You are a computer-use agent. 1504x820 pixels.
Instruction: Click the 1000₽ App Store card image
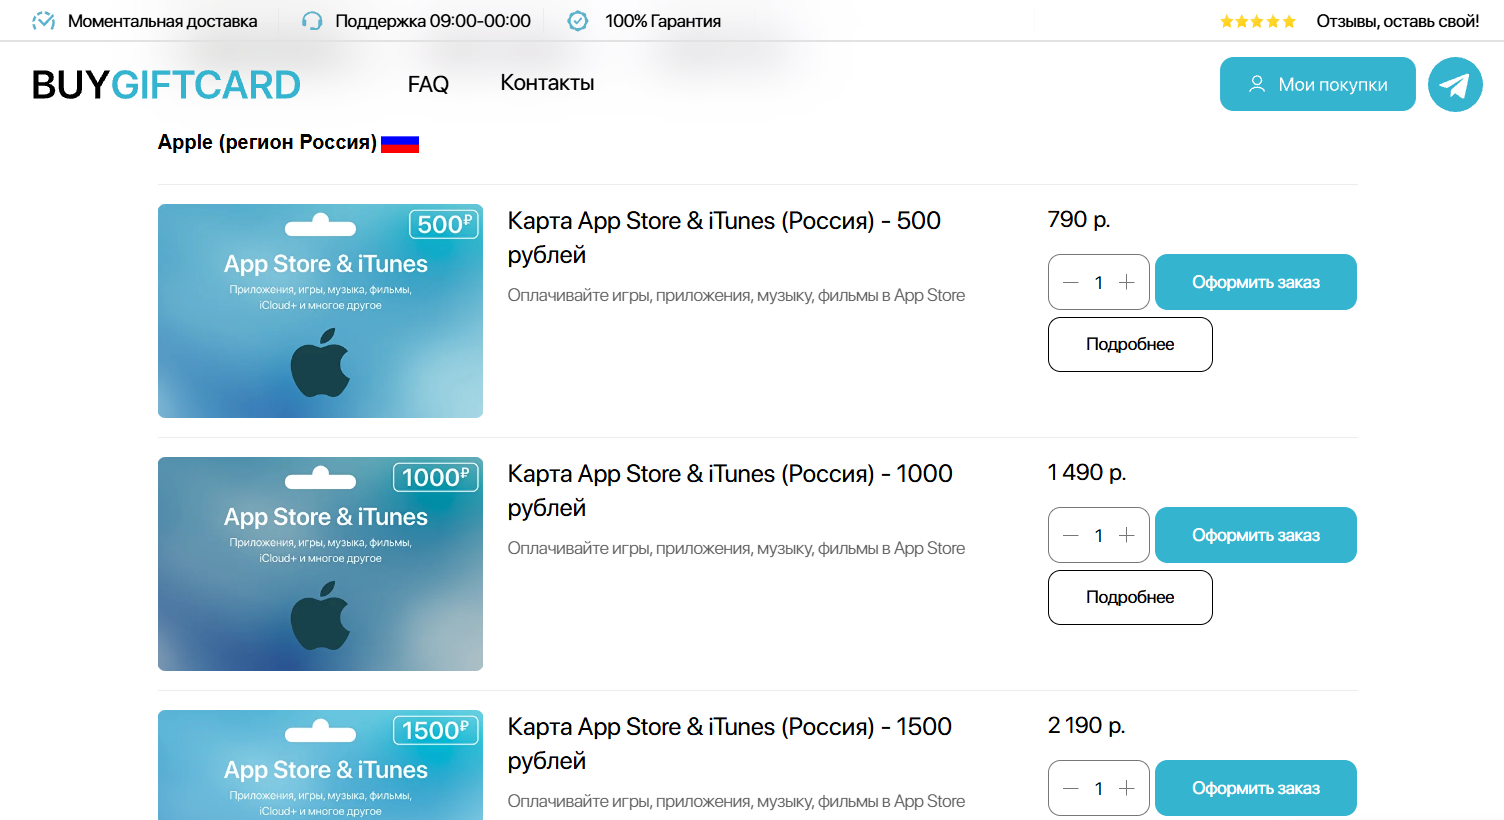(x=320, y=563)
